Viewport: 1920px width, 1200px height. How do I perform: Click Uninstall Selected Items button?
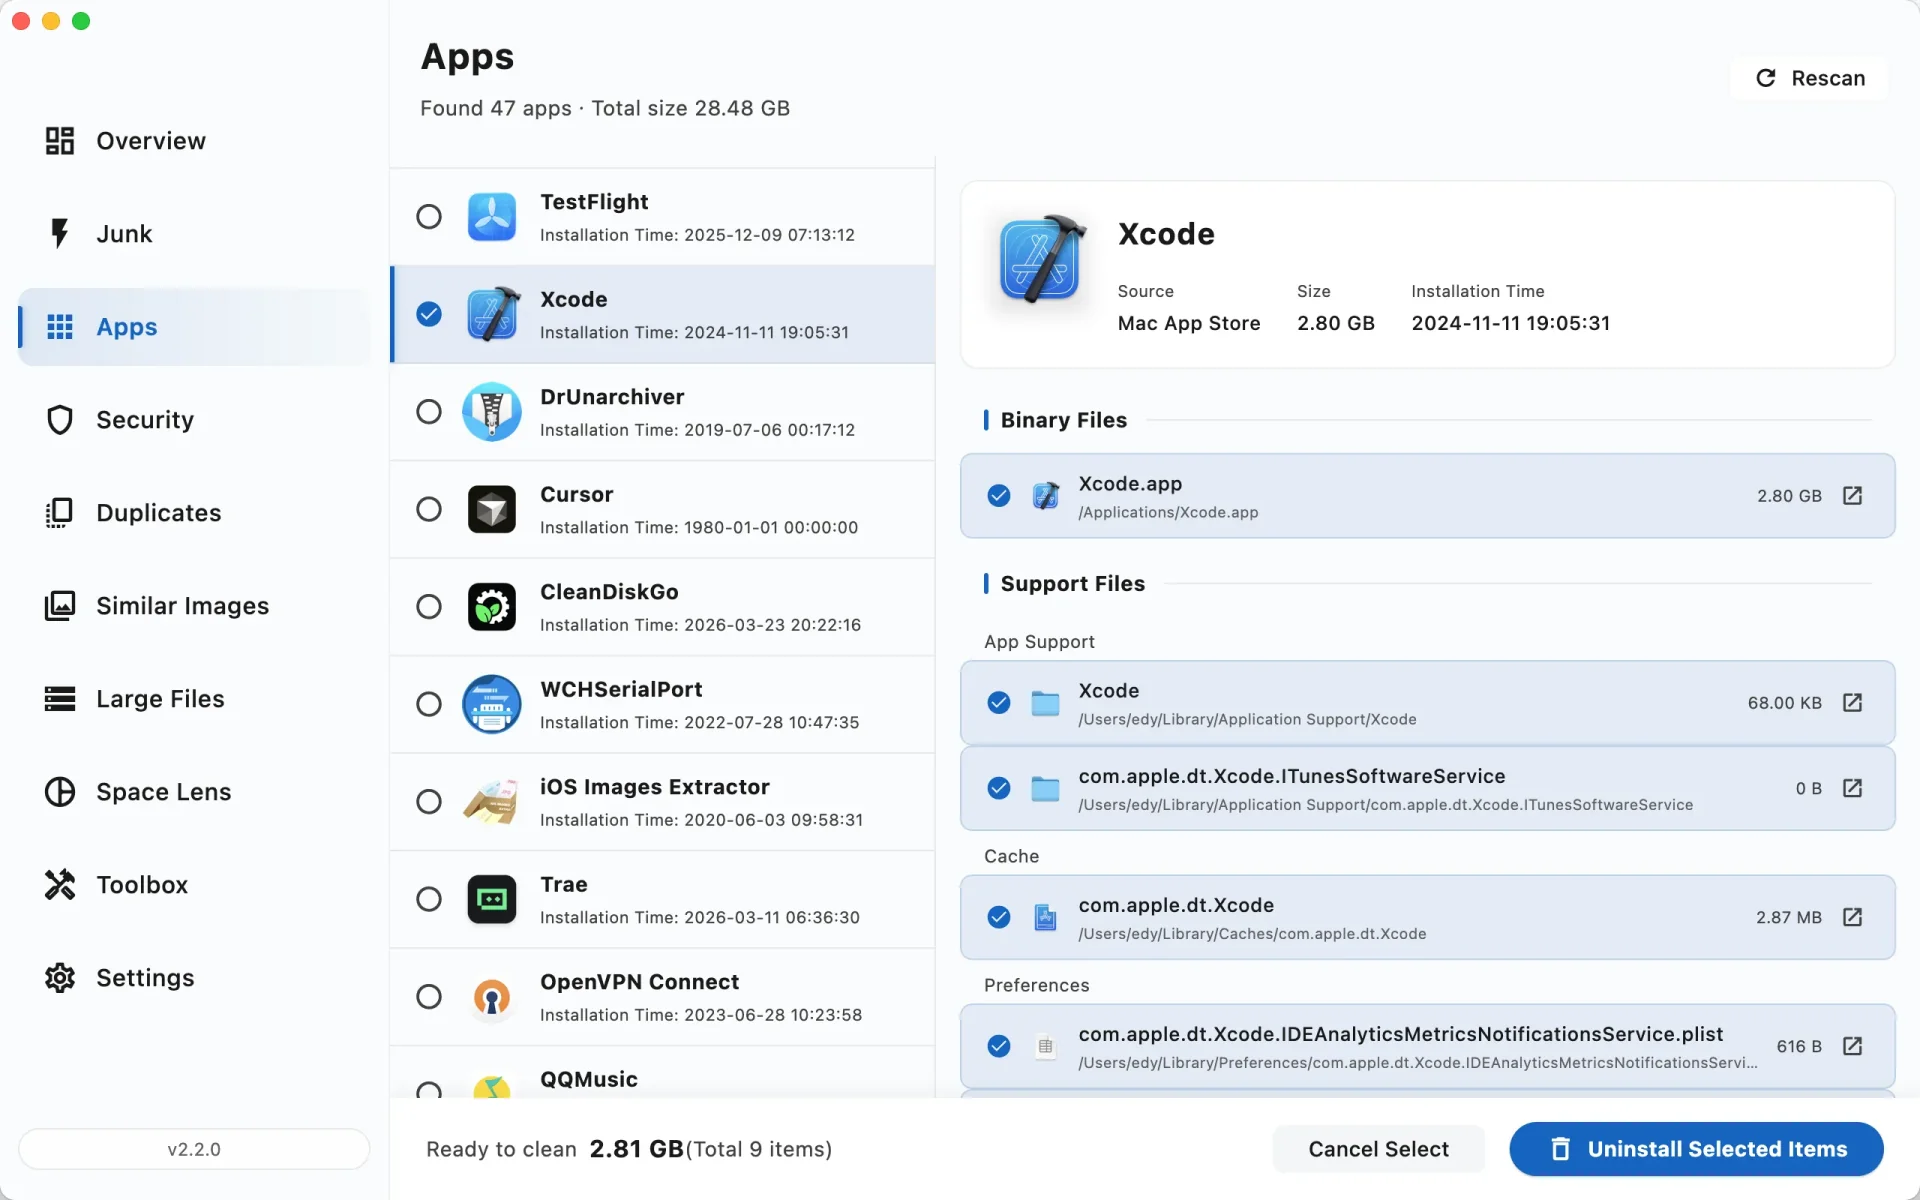[x=1696, y=1149]
